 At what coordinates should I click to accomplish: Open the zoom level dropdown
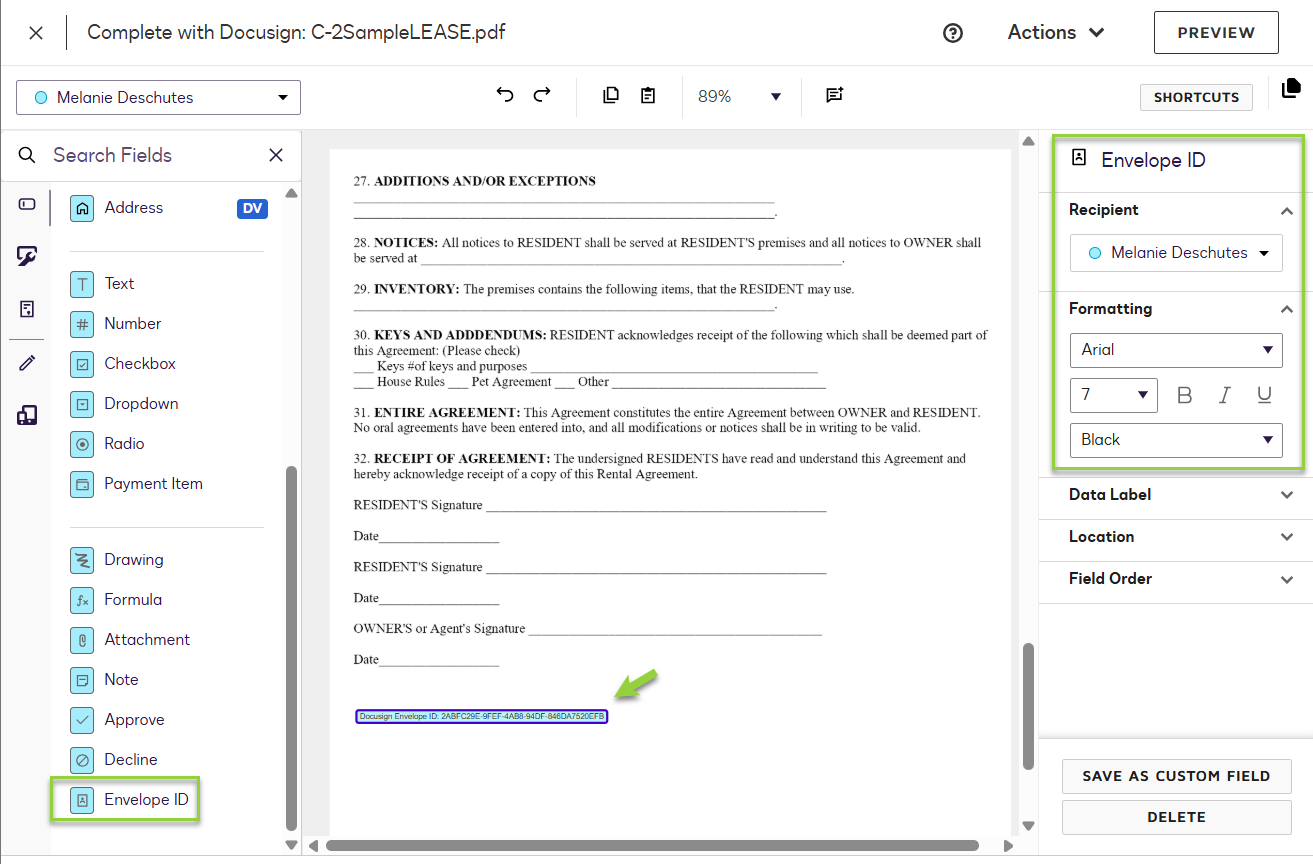[775, 96]
